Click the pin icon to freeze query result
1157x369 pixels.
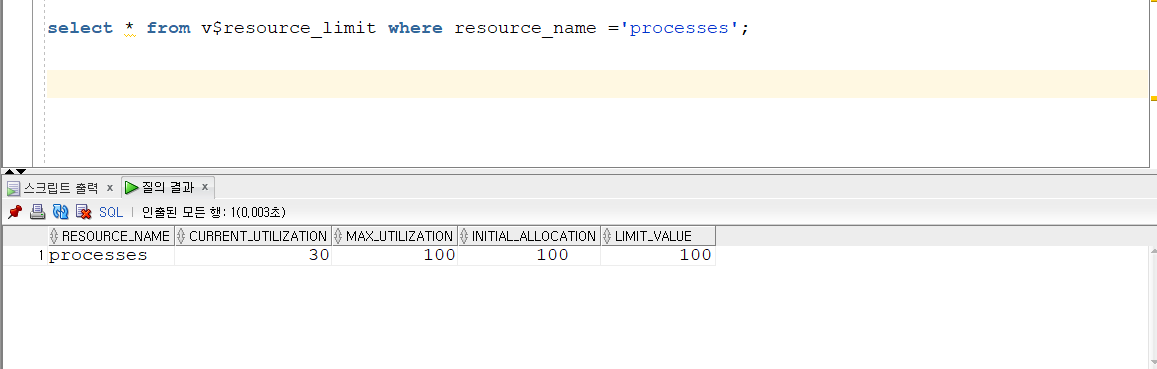(15, 213)
